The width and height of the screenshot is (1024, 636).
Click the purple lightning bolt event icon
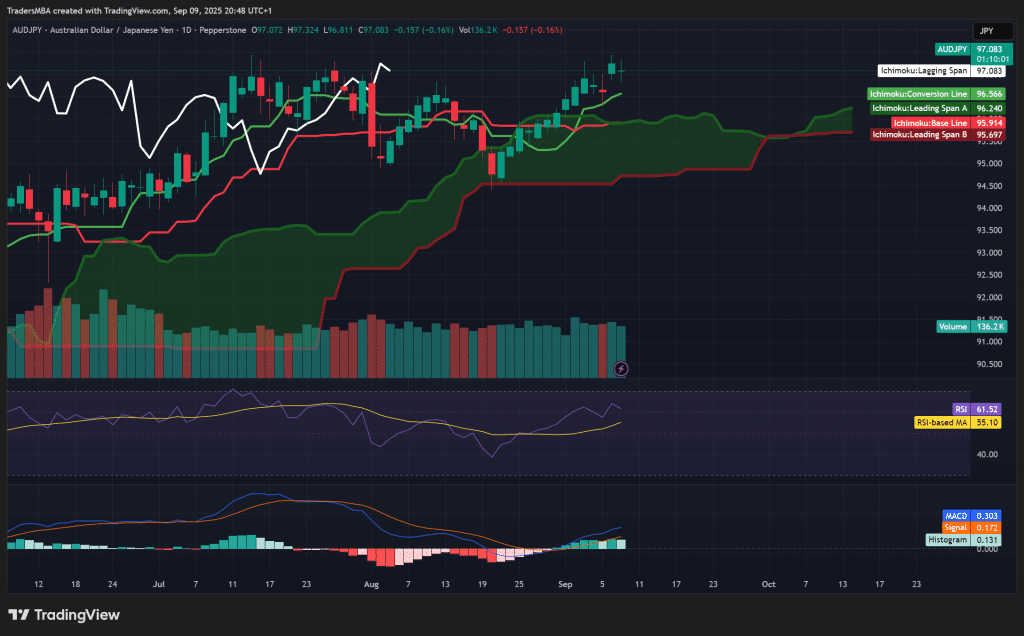(621, 369)
